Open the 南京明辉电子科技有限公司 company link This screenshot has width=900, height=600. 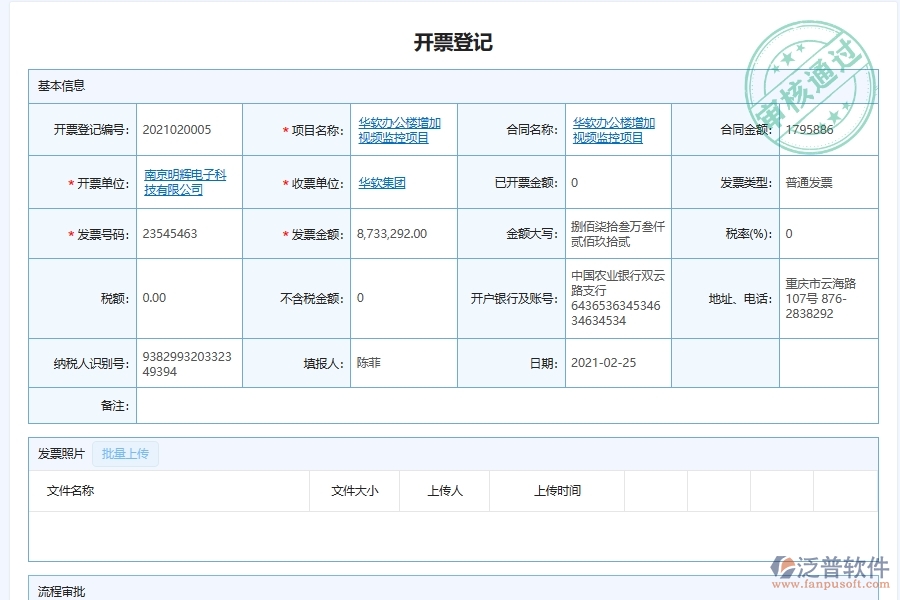[x=188, y=181]
